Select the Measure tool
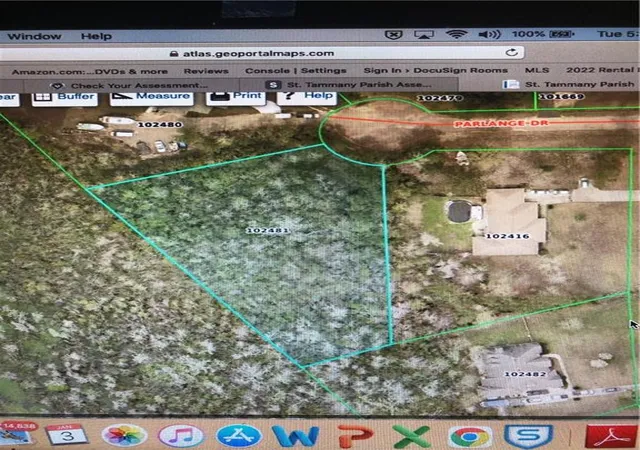640x450 pixels. pos(151,97)
